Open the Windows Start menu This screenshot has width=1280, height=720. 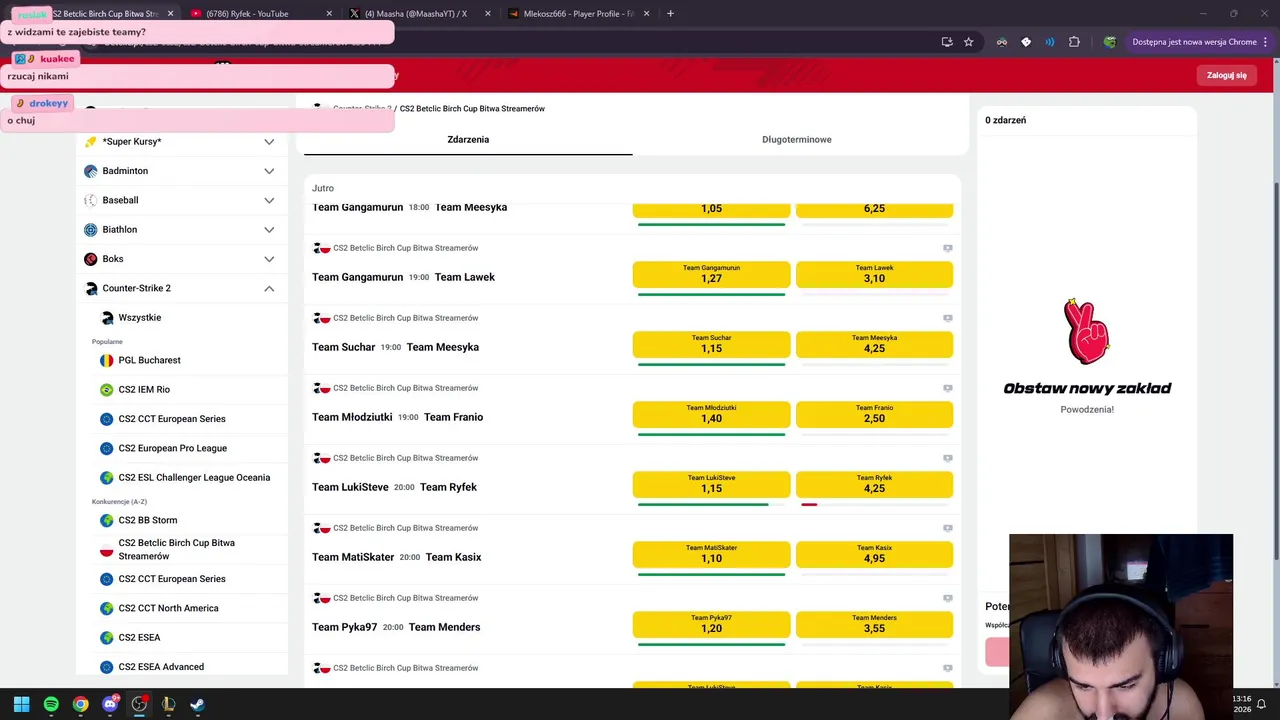pos(21,704)
